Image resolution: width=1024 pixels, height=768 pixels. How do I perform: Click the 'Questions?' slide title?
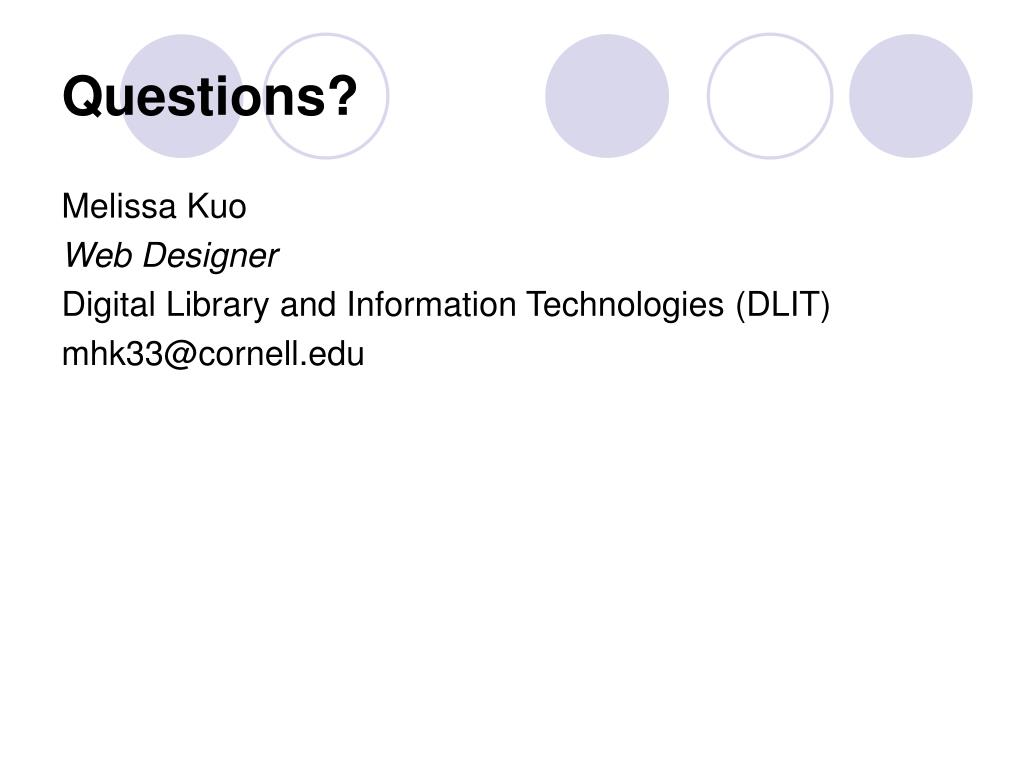tap(210, 97)
